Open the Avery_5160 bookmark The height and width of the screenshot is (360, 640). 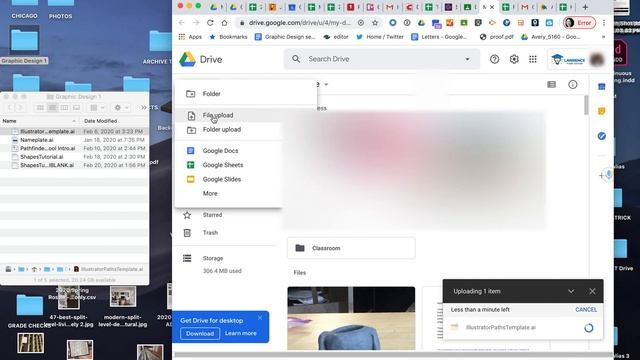pos(551,37)
